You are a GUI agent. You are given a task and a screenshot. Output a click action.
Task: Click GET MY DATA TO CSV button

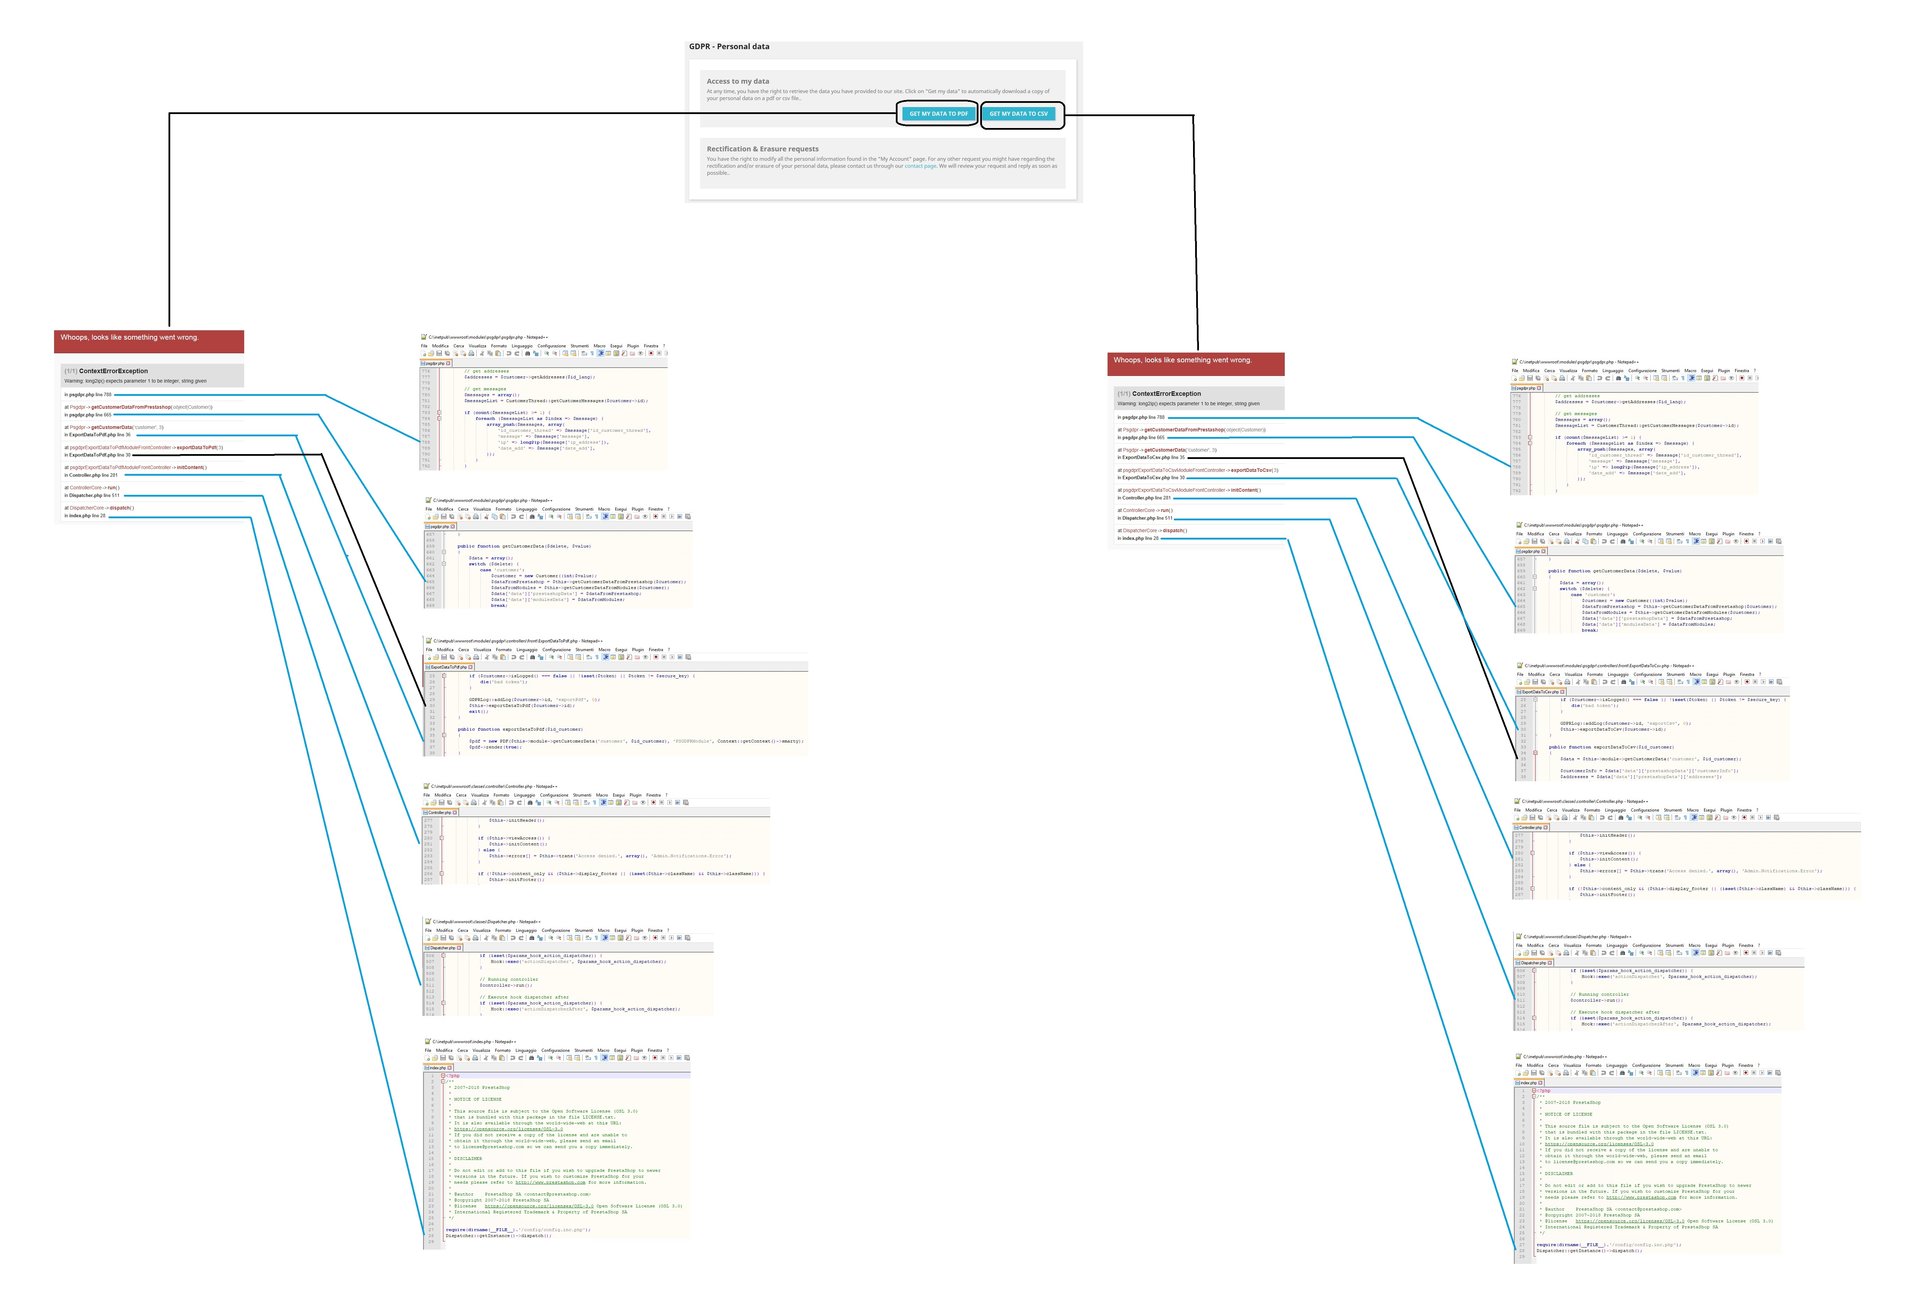[1019, 114]
